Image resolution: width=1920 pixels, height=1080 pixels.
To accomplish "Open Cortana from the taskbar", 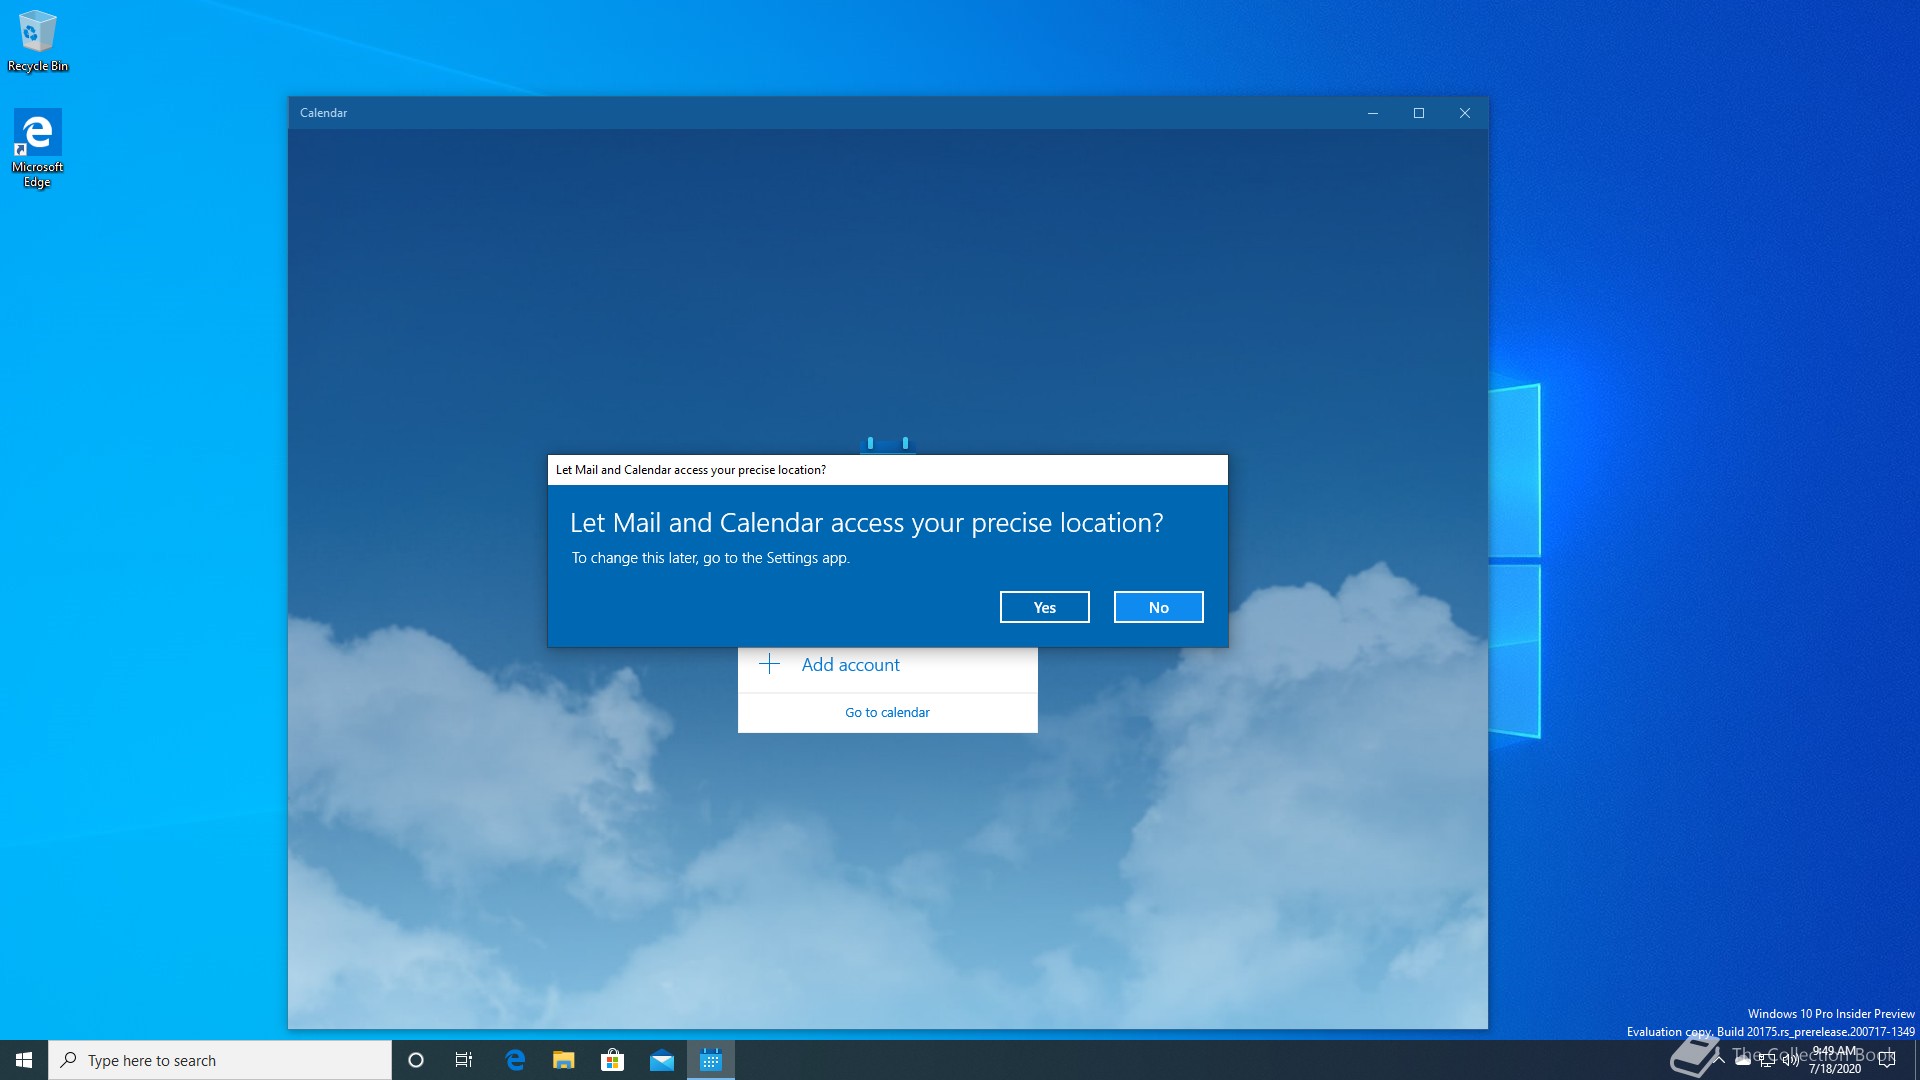I will pos(416,1060).
